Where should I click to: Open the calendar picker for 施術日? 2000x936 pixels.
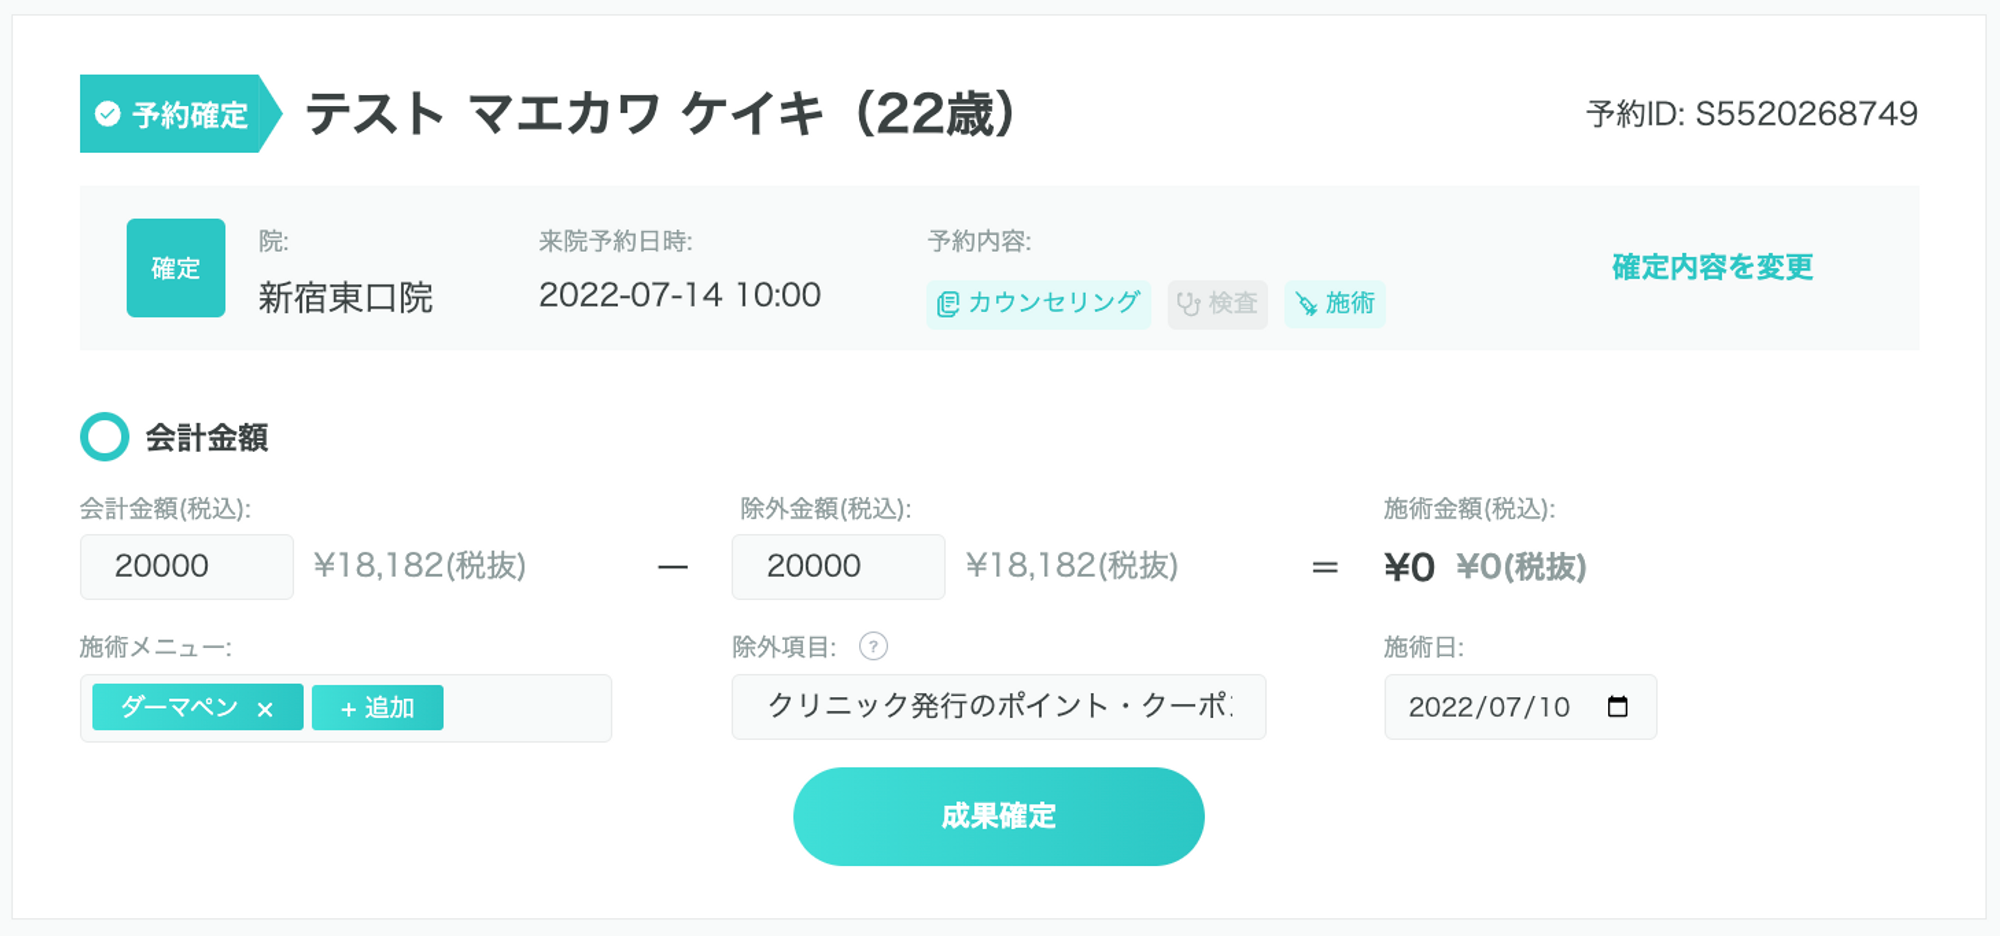1617,707
